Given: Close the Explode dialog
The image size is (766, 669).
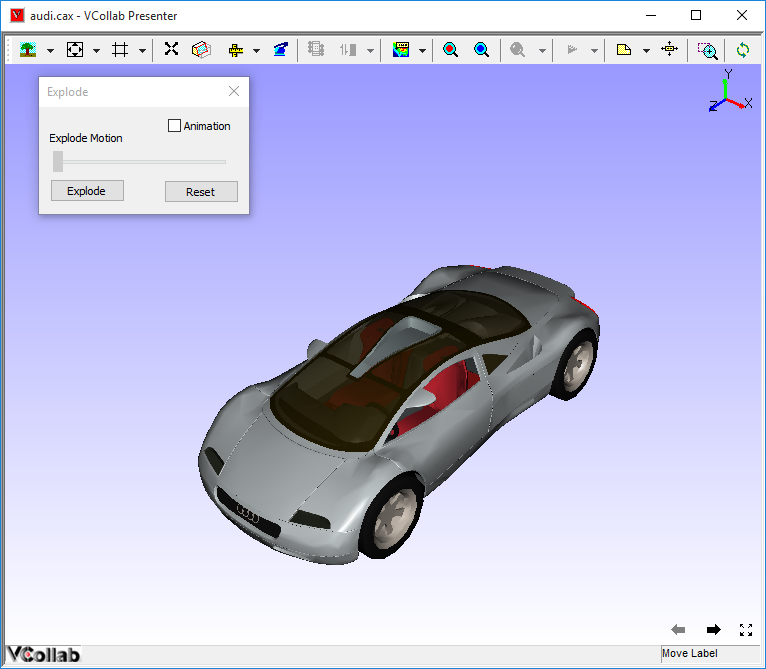Looking at the screenshot, I should tap(234, 91).
